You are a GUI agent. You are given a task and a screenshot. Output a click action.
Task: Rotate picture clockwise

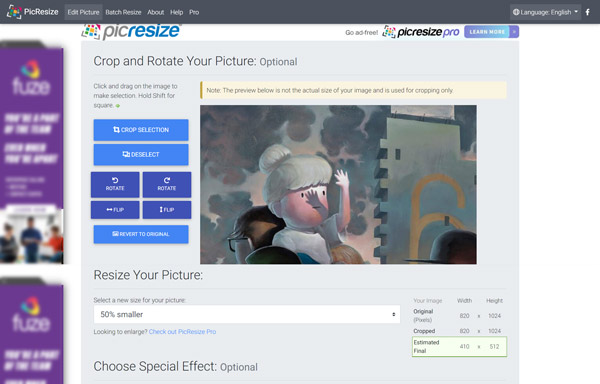[x=167, y=184]
